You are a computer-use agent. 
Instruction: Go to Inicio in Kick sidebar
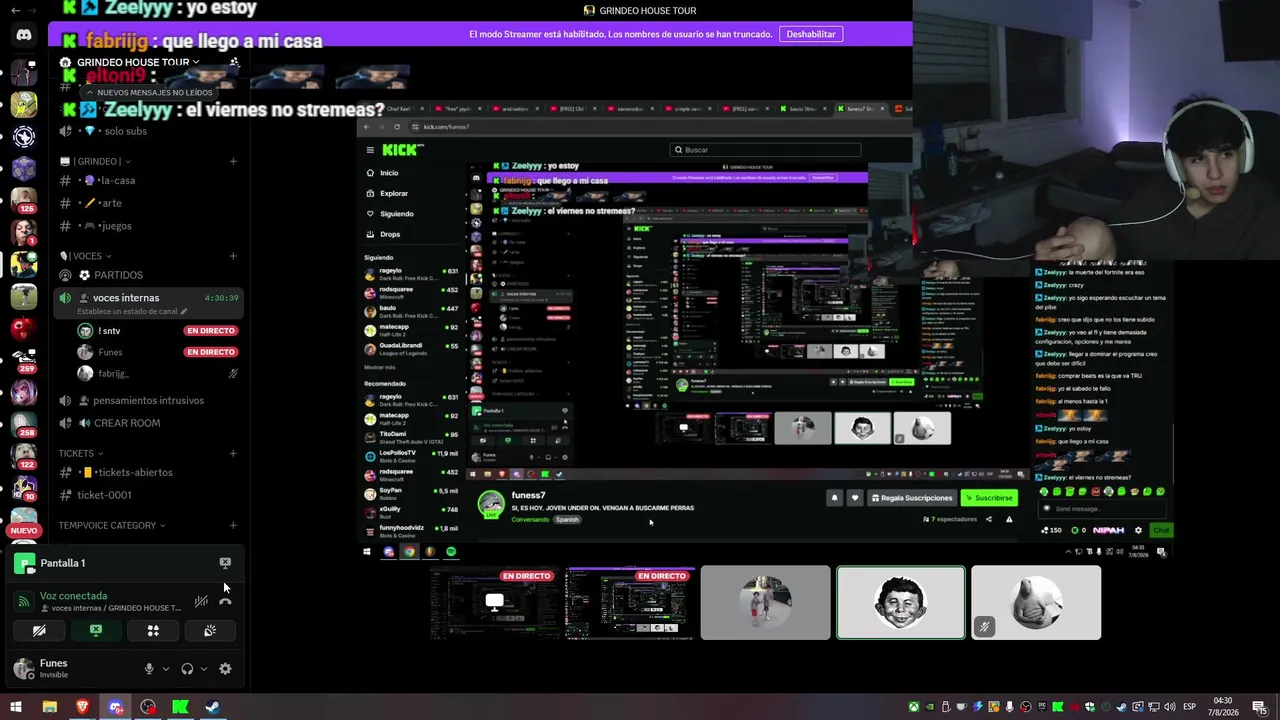389,173
